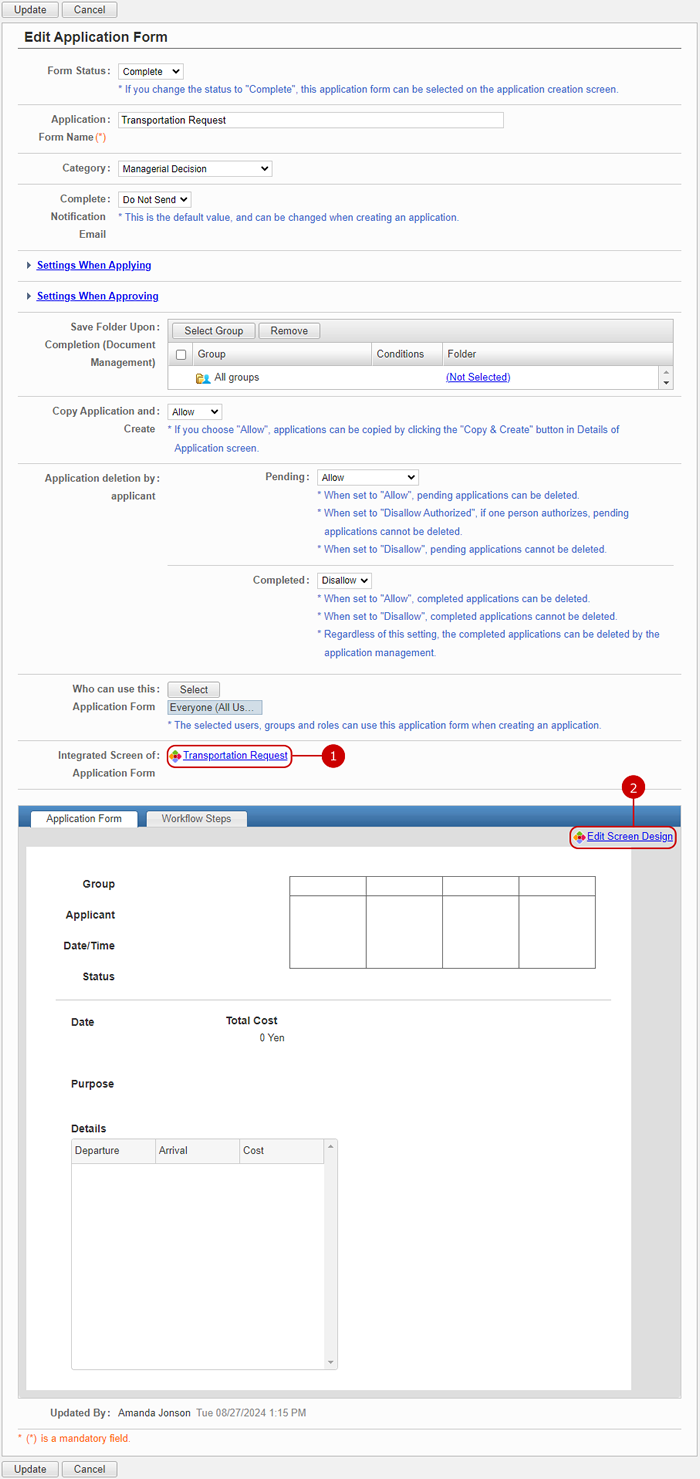Click the 0 Yen total cost value

(x=272, y=1038)
